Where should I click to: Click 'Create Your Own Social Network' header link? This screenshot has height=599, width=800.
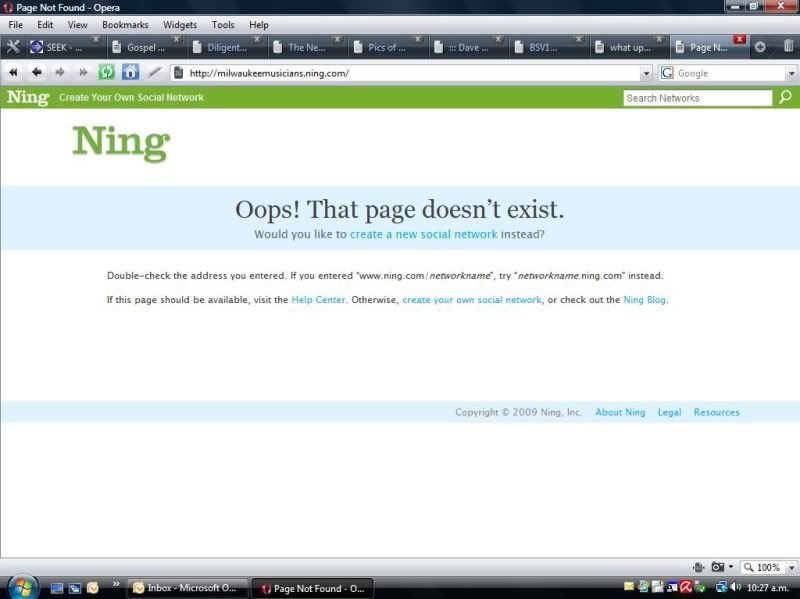point(131,97)
